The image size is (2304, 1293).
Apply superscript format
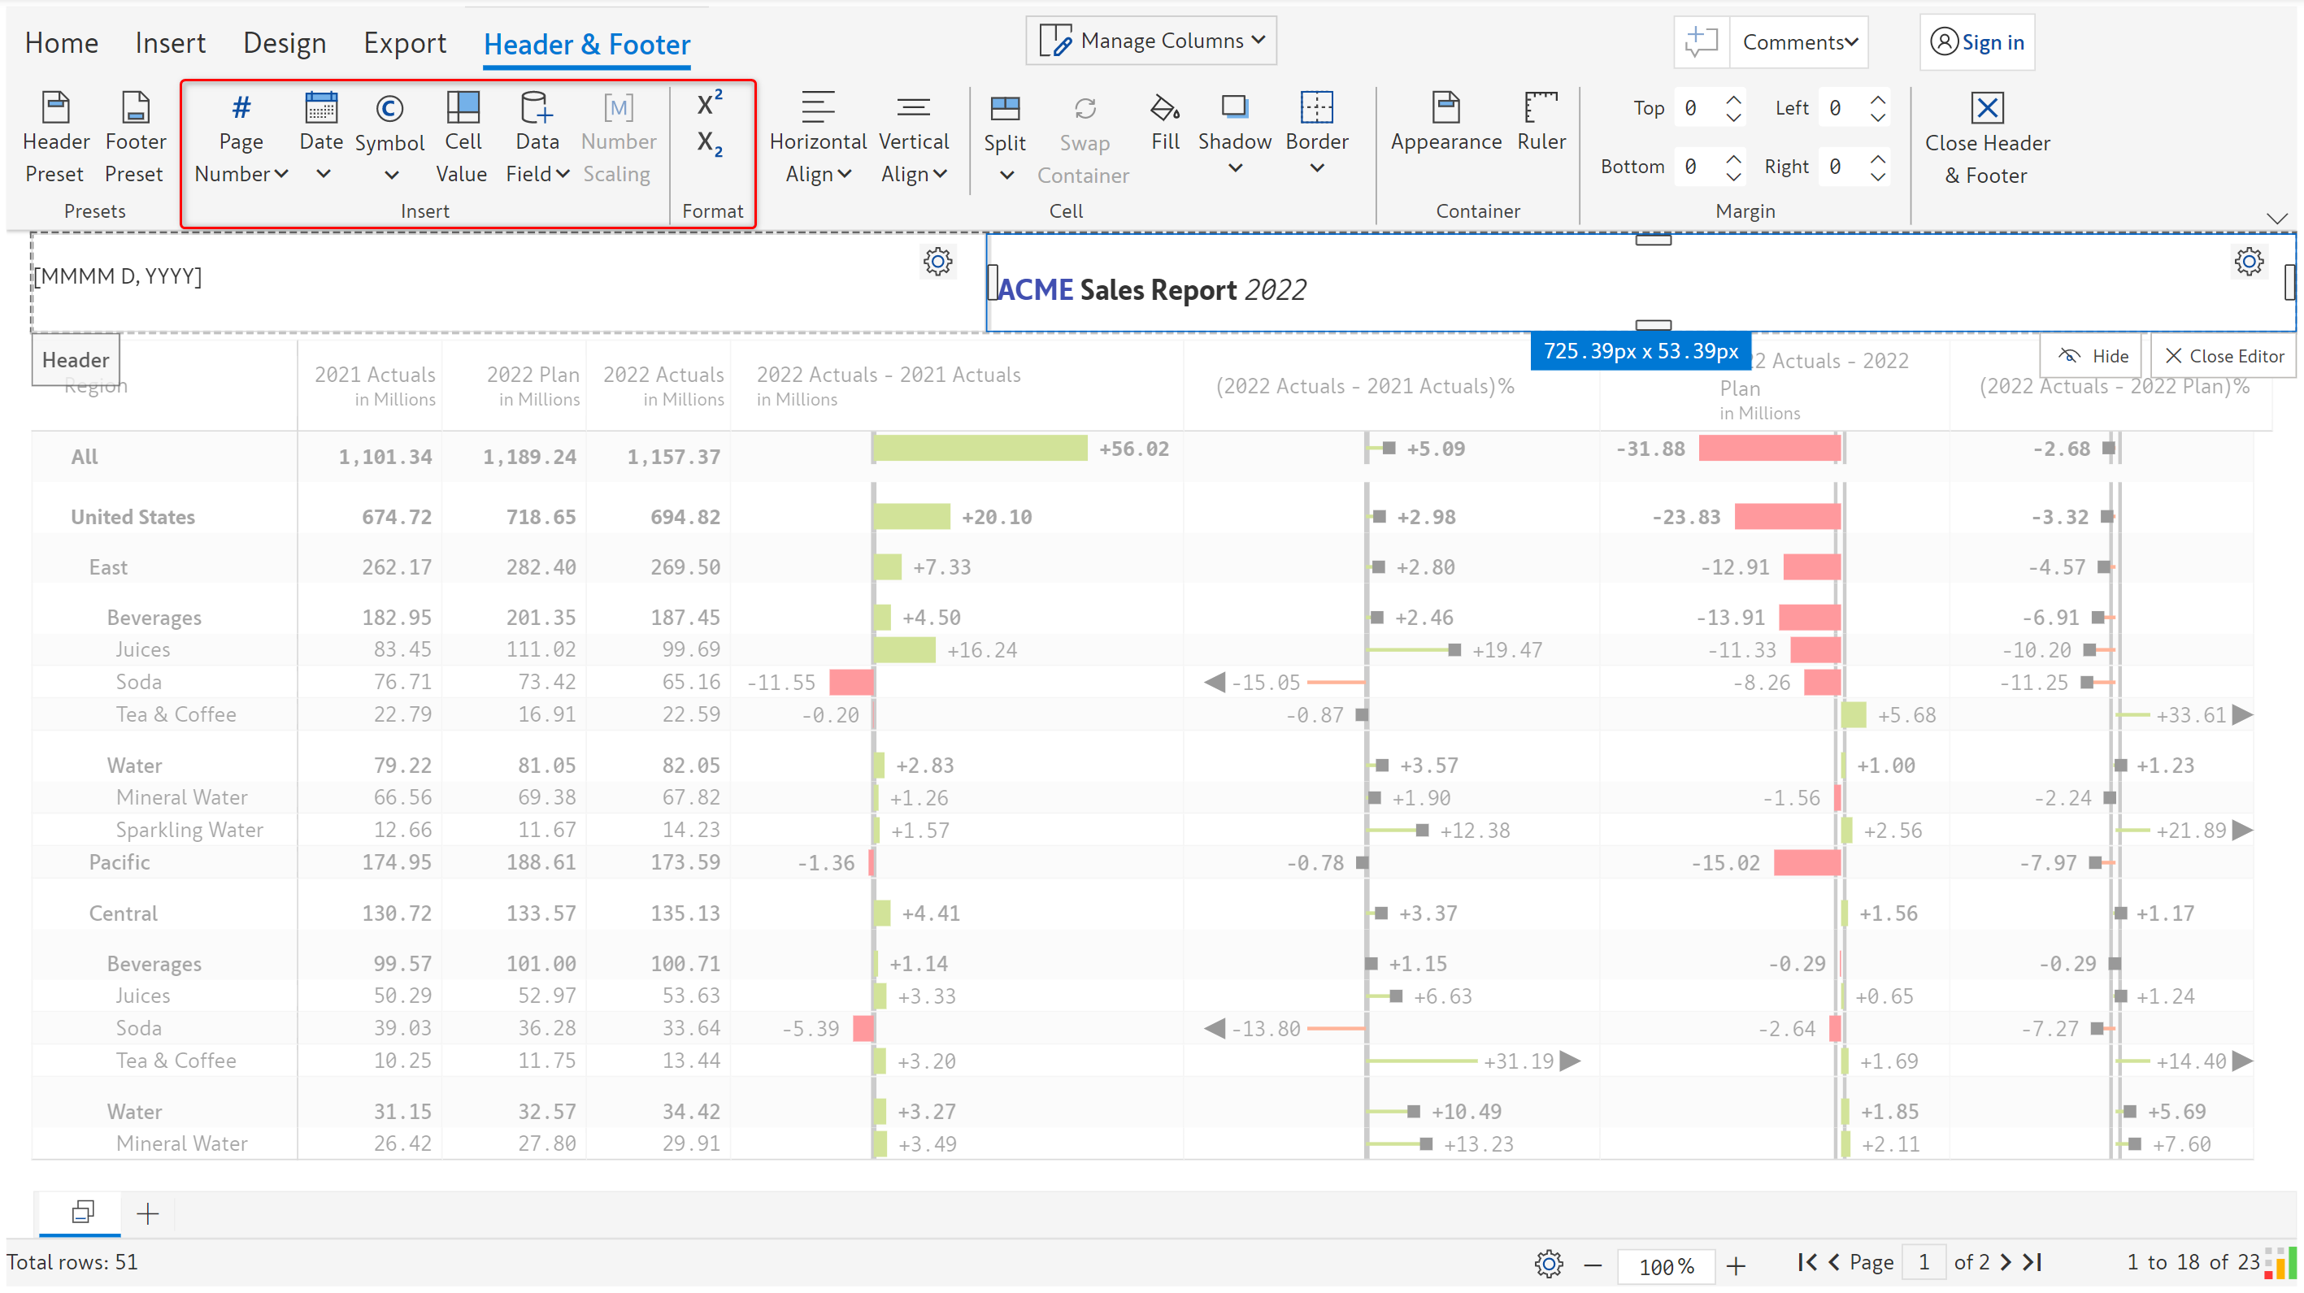tap(709, 104)
